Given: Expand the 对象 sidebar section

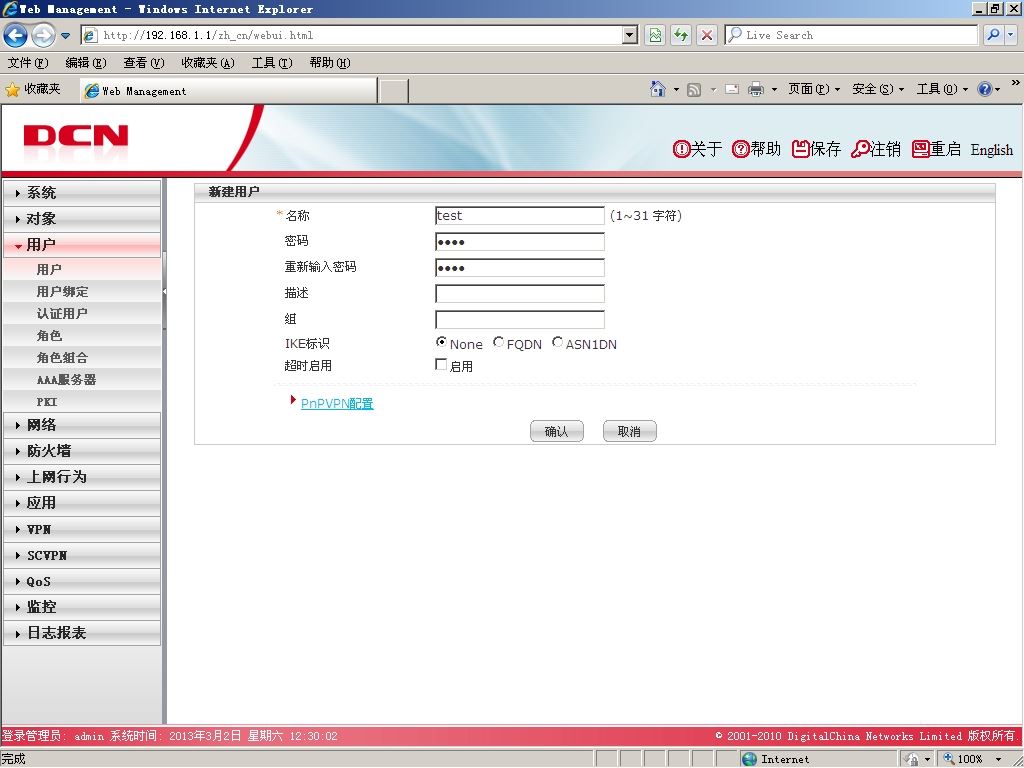Looking at the screenshot, I should [x=82, y=219].
